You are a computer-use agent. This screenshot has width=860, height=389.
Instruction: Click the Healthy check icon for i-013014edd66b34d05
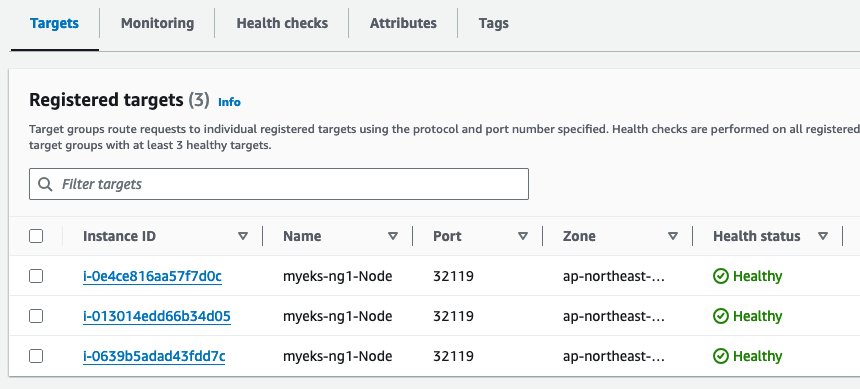(721, 316)
